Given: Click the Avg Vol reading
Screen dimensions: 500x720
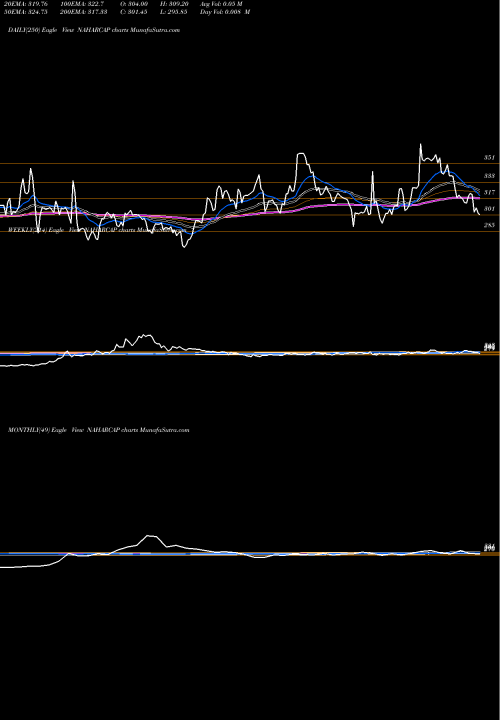Looking at the screenshot, I should click(x=221, y=3).
